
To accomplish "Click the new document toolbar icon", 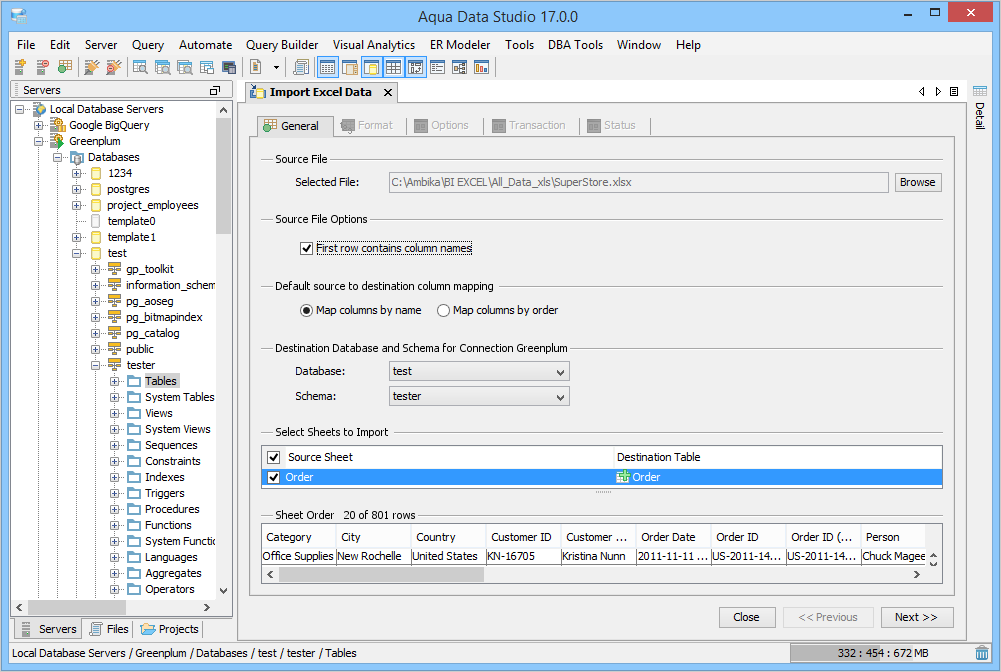I will point(256,67).
